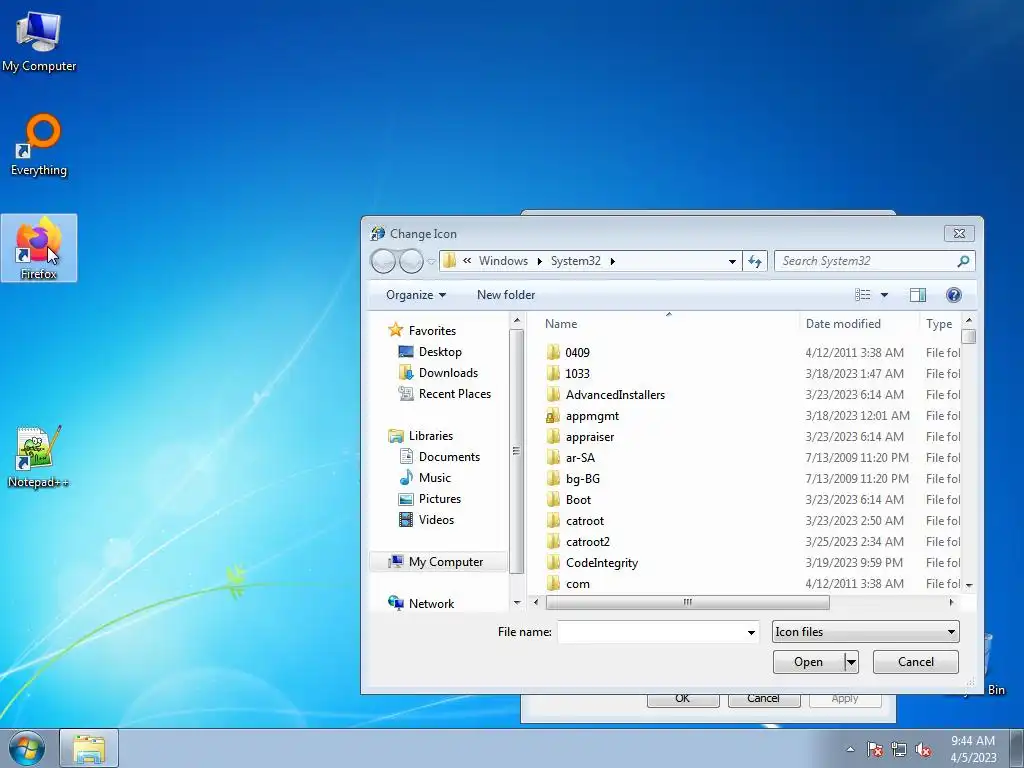Click the Refresh button next to address bar
The image size is (1024, 768).
point(755,261)
